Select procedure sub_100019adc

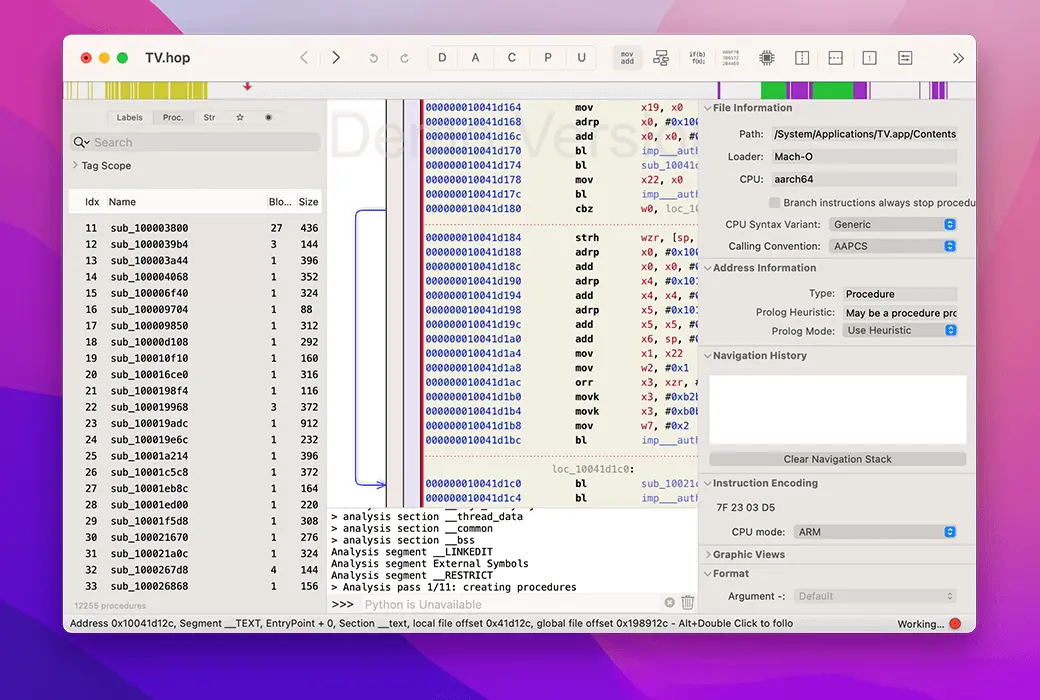point(195,423)
